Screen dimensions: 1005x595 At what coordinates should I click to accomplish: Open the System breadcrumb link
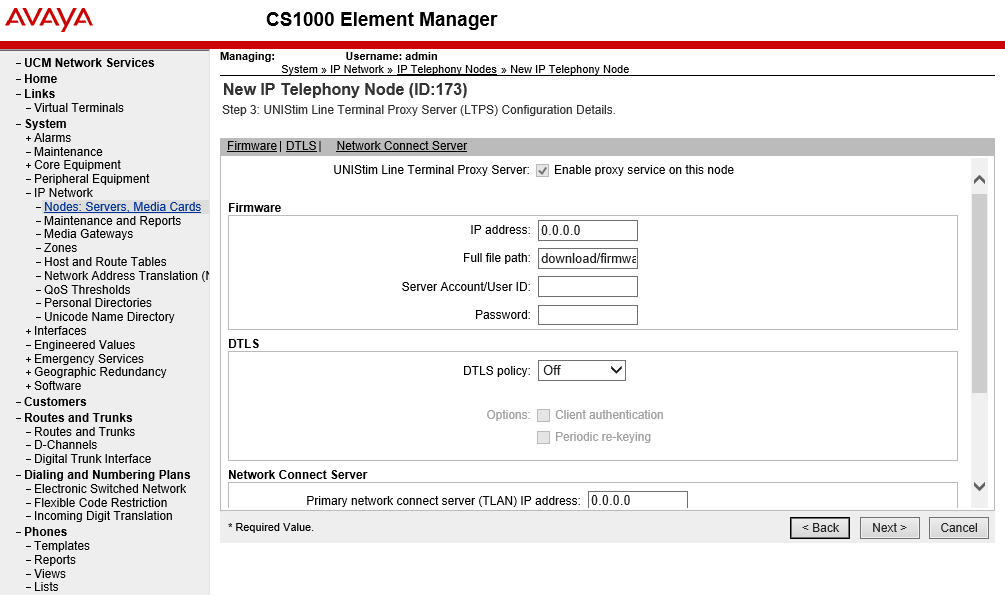coord(299,69)
